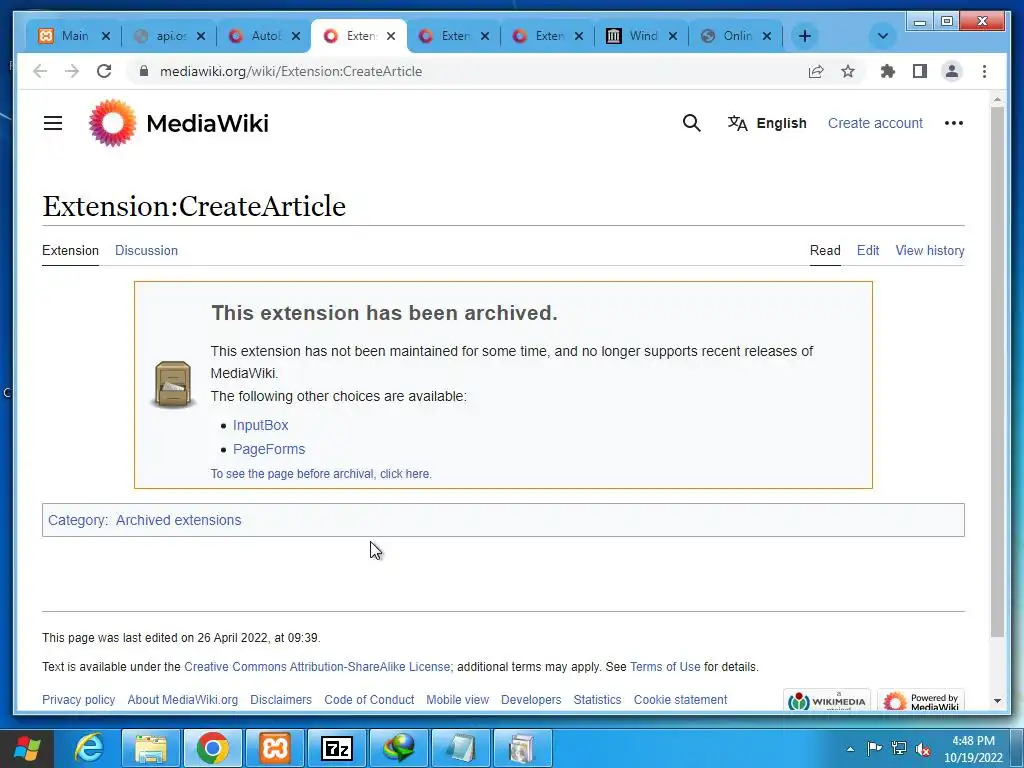Show hidden tray icons arrow
Image resolution: width=1024 pixels, height=768 pixels.
click(850, 749)
